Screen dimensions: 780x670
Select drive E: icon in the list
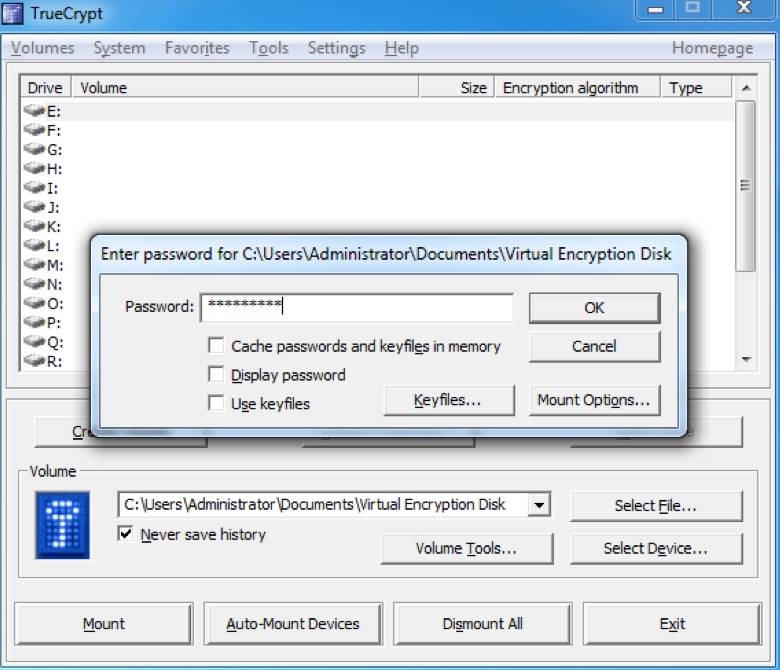click(34, 110)
